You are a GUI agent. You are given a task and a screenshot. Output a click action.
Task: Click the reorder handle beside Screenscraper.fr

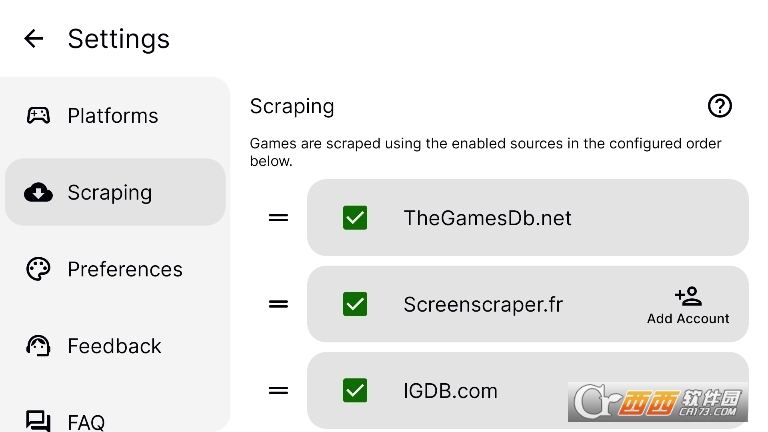click(278, 304)
